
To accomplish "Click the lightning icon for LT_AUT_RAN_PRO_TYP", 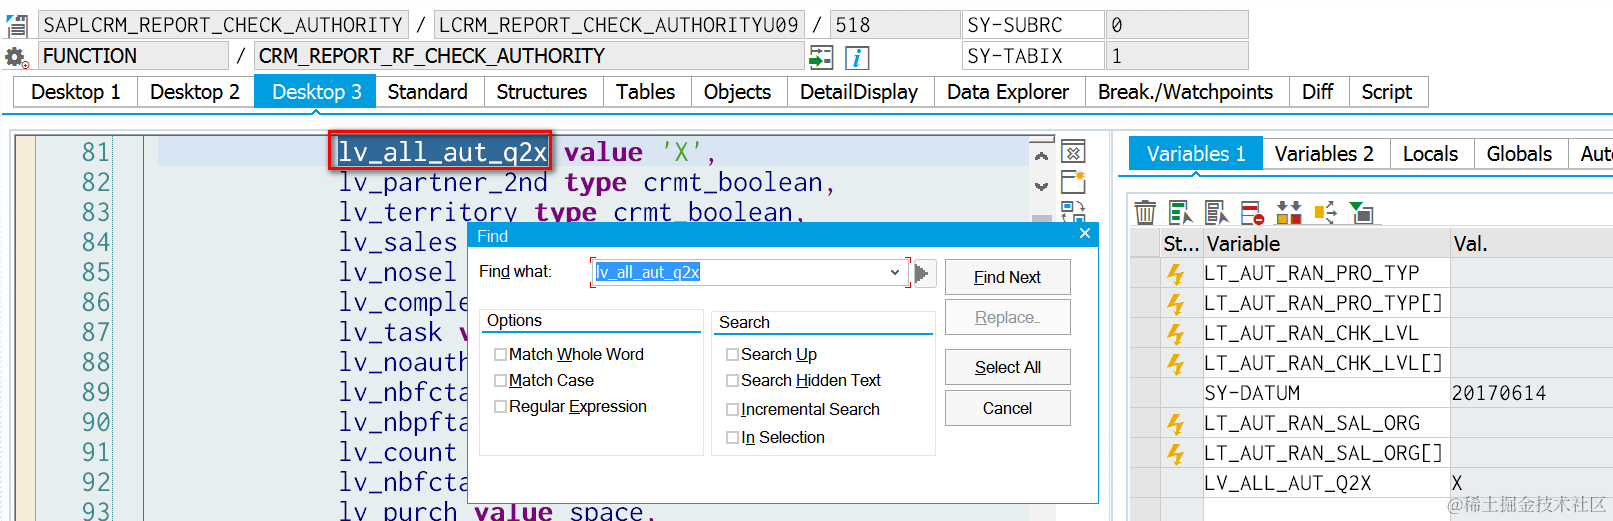I will coord(1177,273).
